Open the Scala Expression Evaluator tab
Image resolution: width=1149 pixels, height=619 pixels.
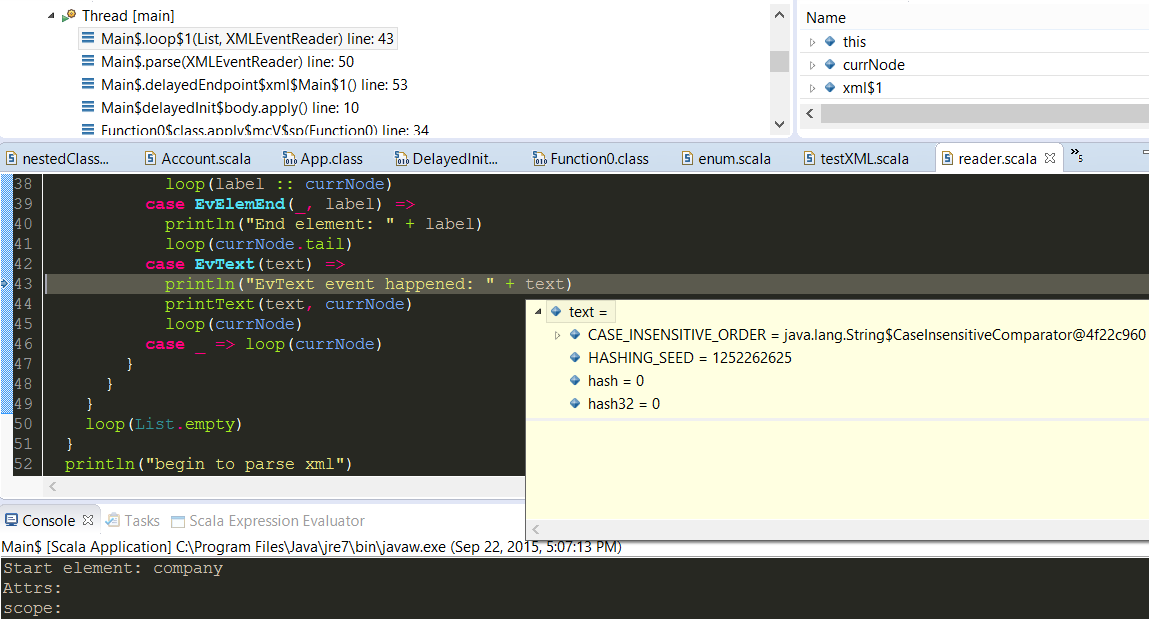[276, 521]
